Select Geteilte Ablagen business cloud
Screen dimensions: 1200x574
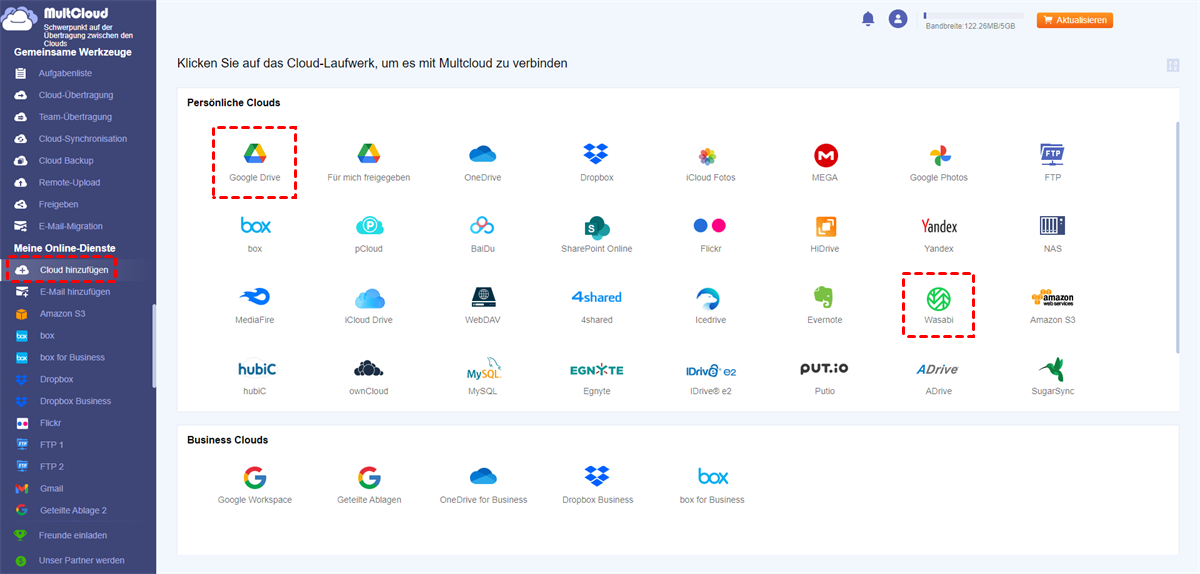pos(369,477)
